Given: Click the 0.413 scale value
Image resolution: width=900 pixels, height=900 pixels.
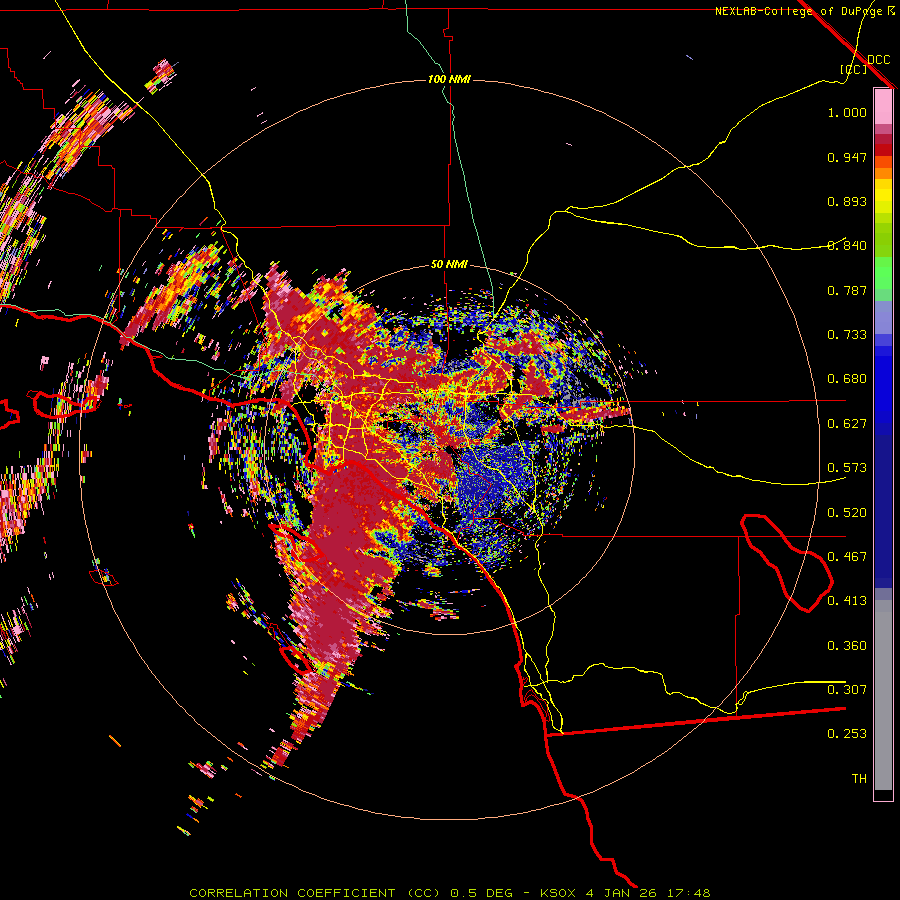Looking at the screenshot, I should click(847, 601).
